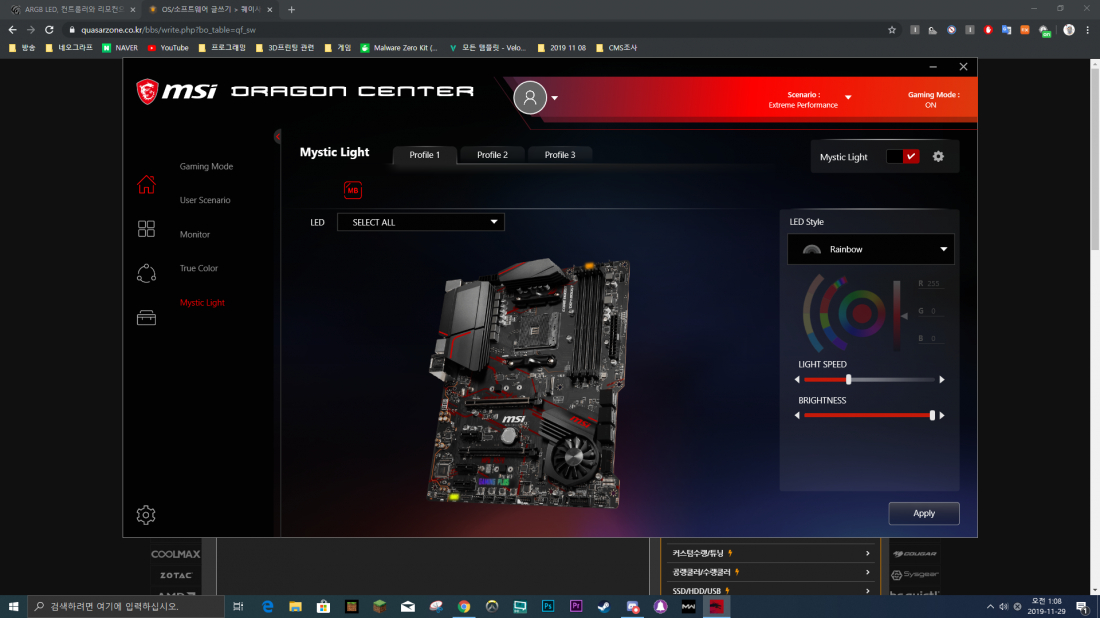Screen dimensions: 1100x618
Task: Open Overwatch icon on the taskbar
Action: (492, 606)
